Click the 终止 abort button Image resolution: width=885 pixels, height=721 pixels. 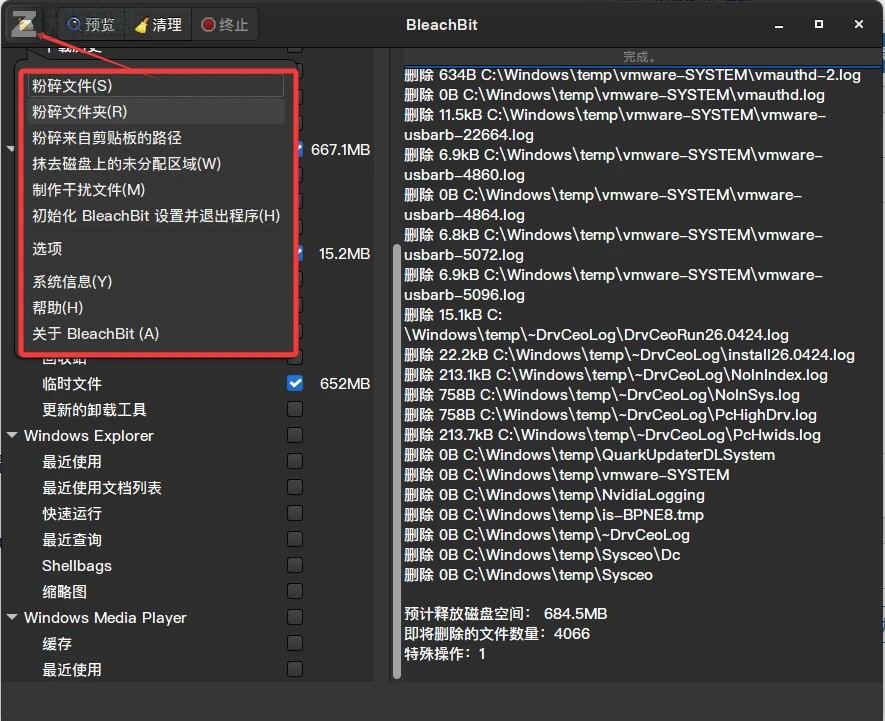pyautogui.click(x=225, y=24)
